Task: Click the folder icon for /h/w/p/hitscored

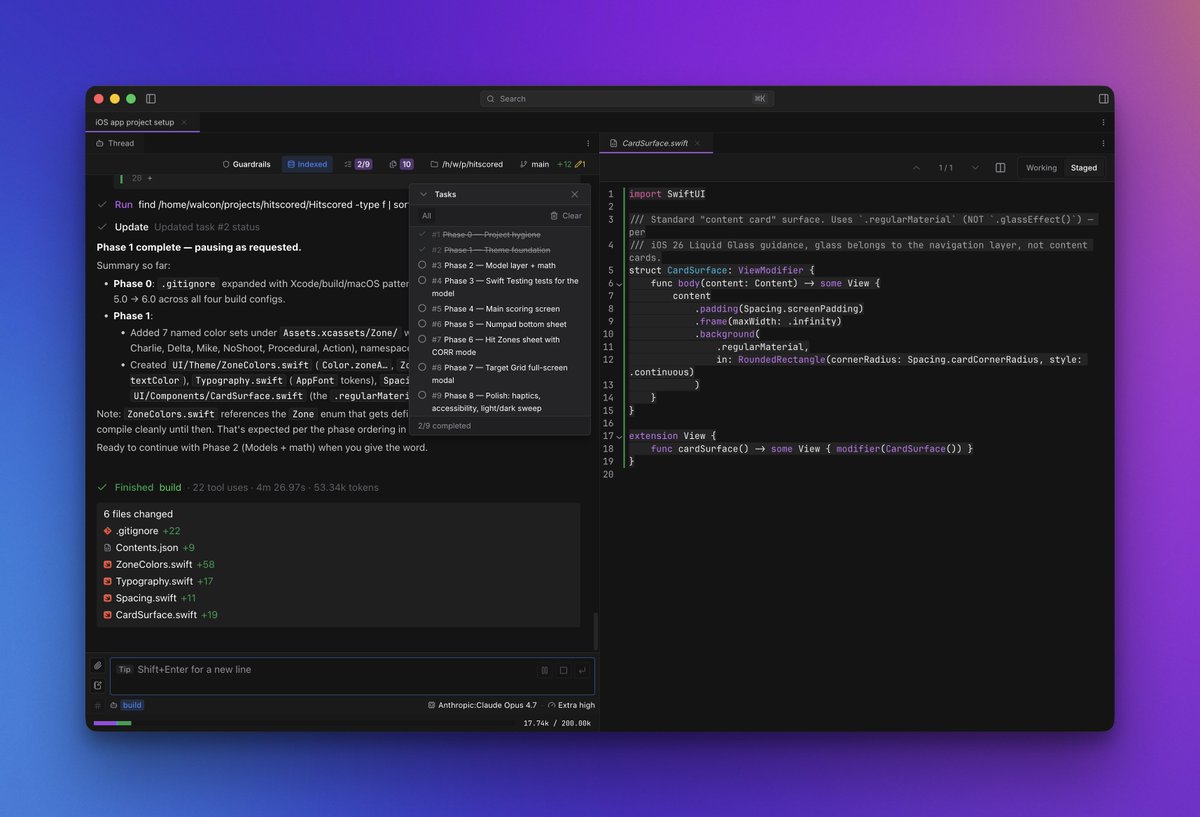Action: 434,164
